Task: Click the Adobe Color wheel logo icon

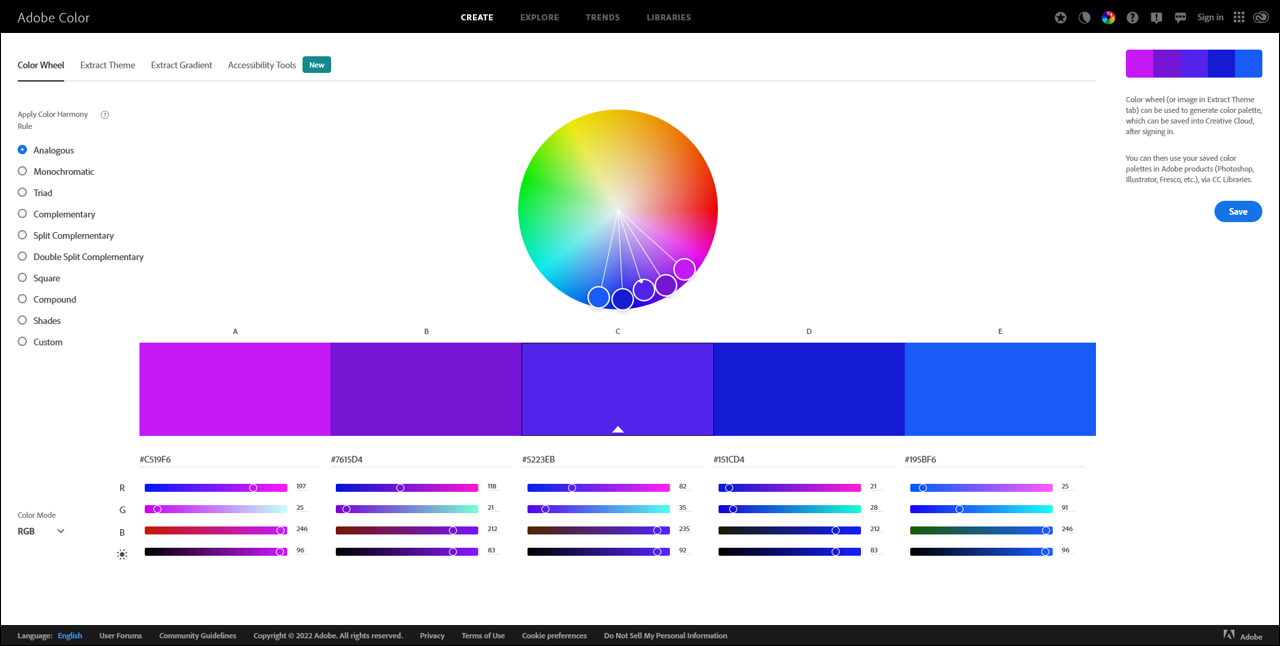Action: (1108, 17)
